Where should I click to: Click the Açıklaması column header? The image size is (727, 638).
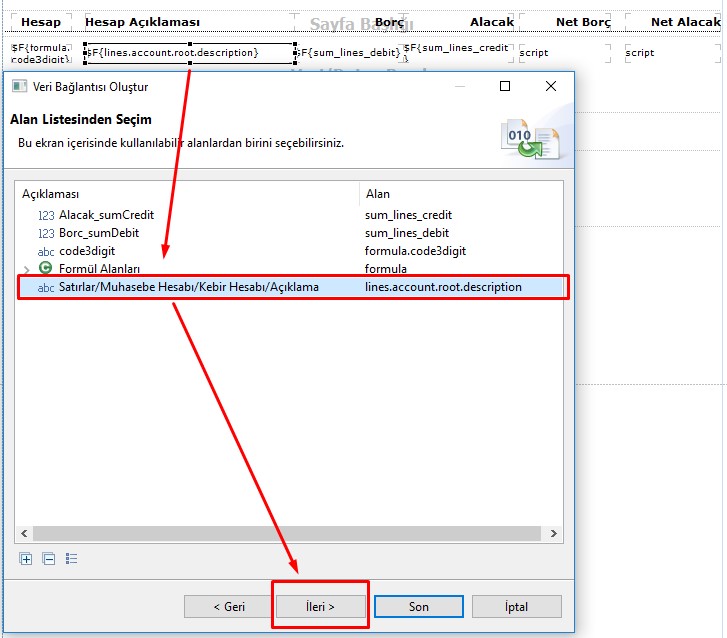point(50,194)
